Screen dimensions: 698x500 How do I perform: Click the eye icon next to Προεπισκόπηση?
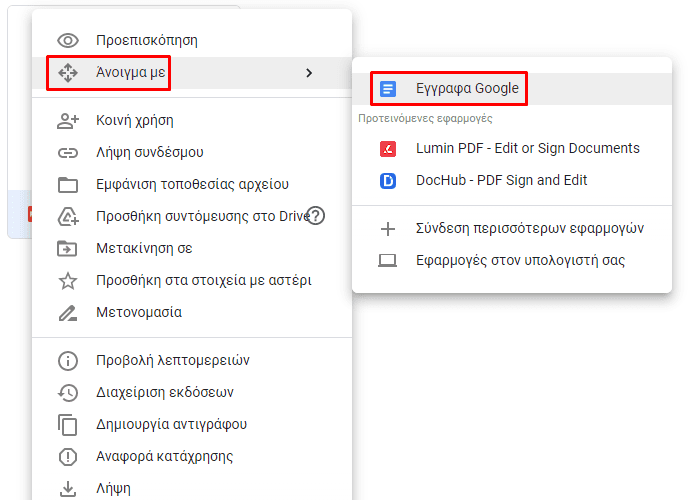pyautogui.click(x=68, y=41)
